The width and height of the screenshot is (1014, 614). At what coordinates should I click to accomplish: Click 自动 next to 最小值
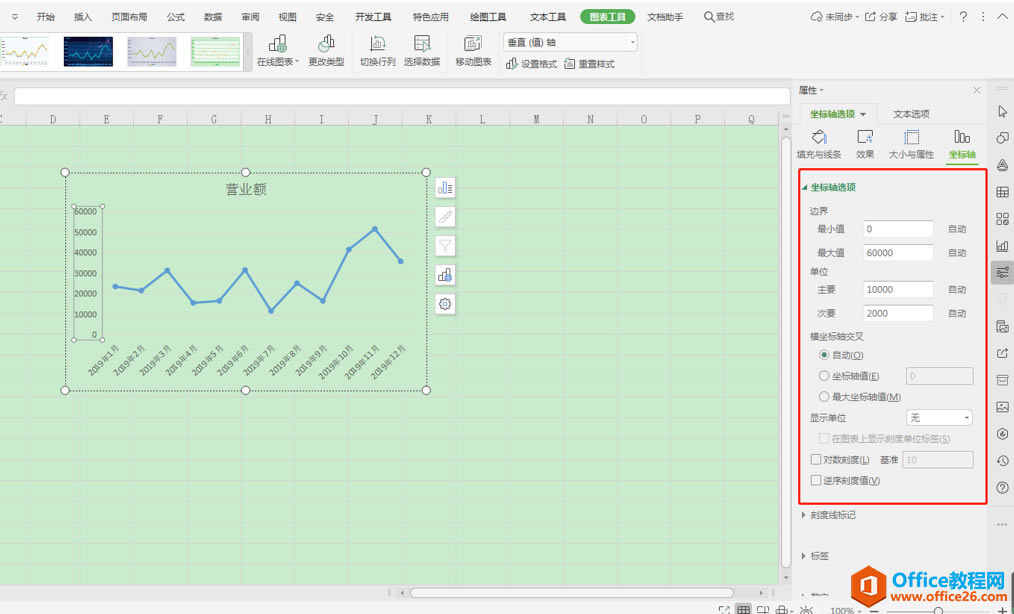[957, 229]
